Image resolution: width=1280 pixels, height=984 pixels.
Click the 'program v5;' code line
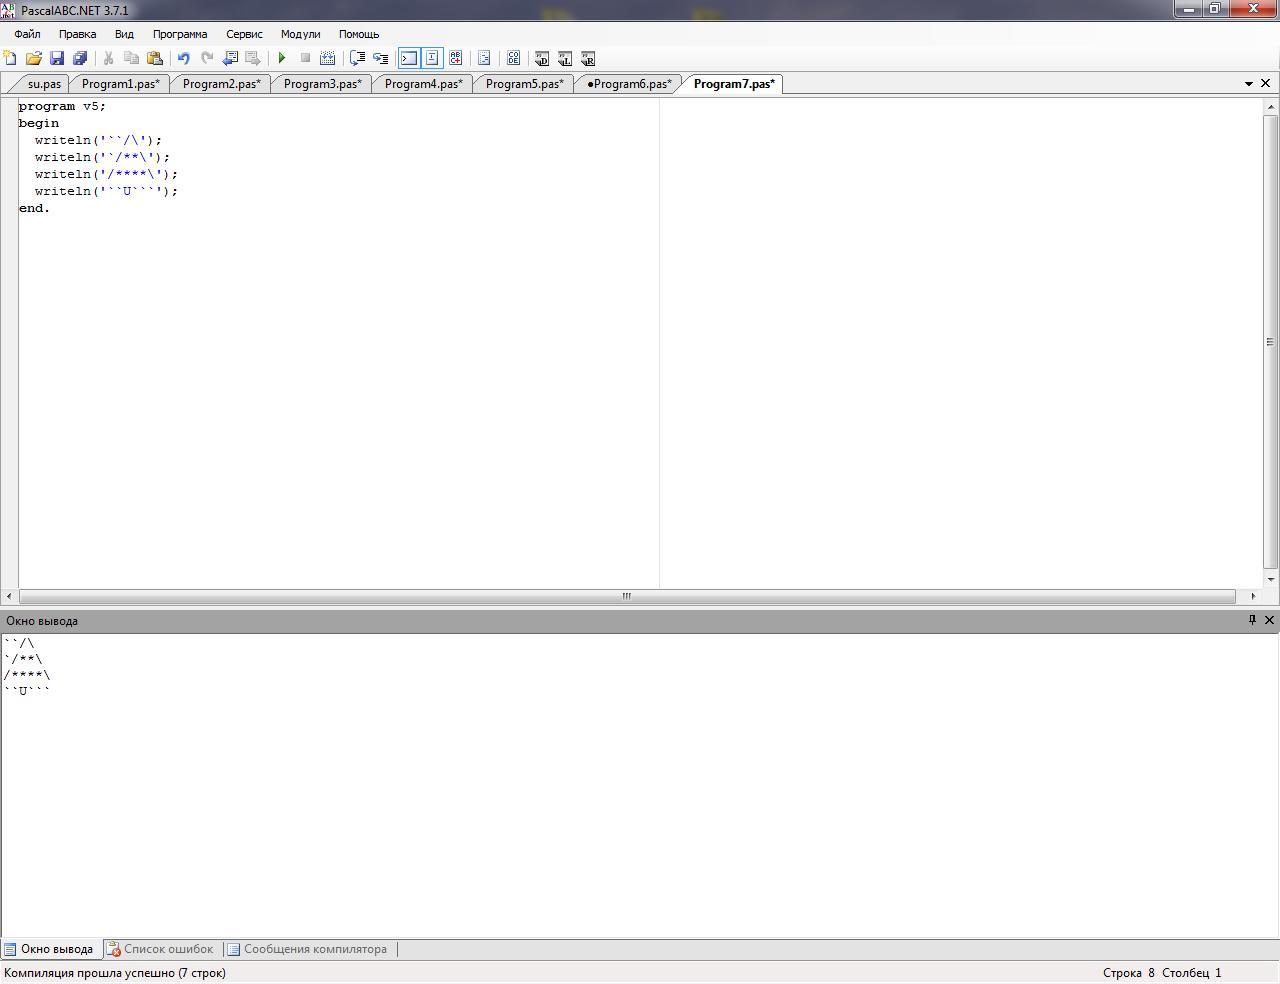click(x=62, y=106)
